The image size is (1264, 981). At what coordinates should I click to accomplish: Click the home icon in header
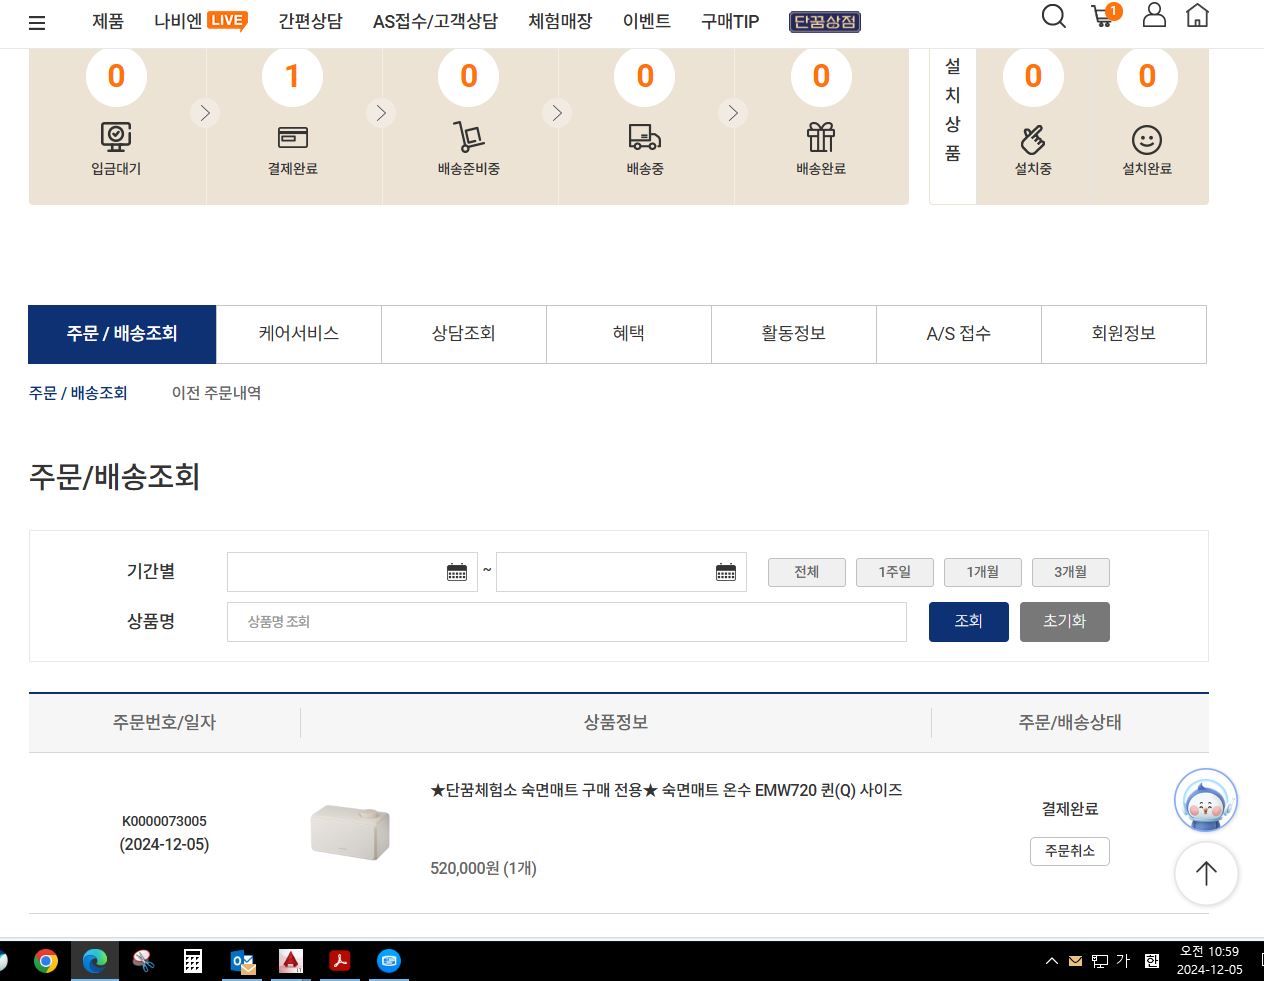click(1197, 15)
